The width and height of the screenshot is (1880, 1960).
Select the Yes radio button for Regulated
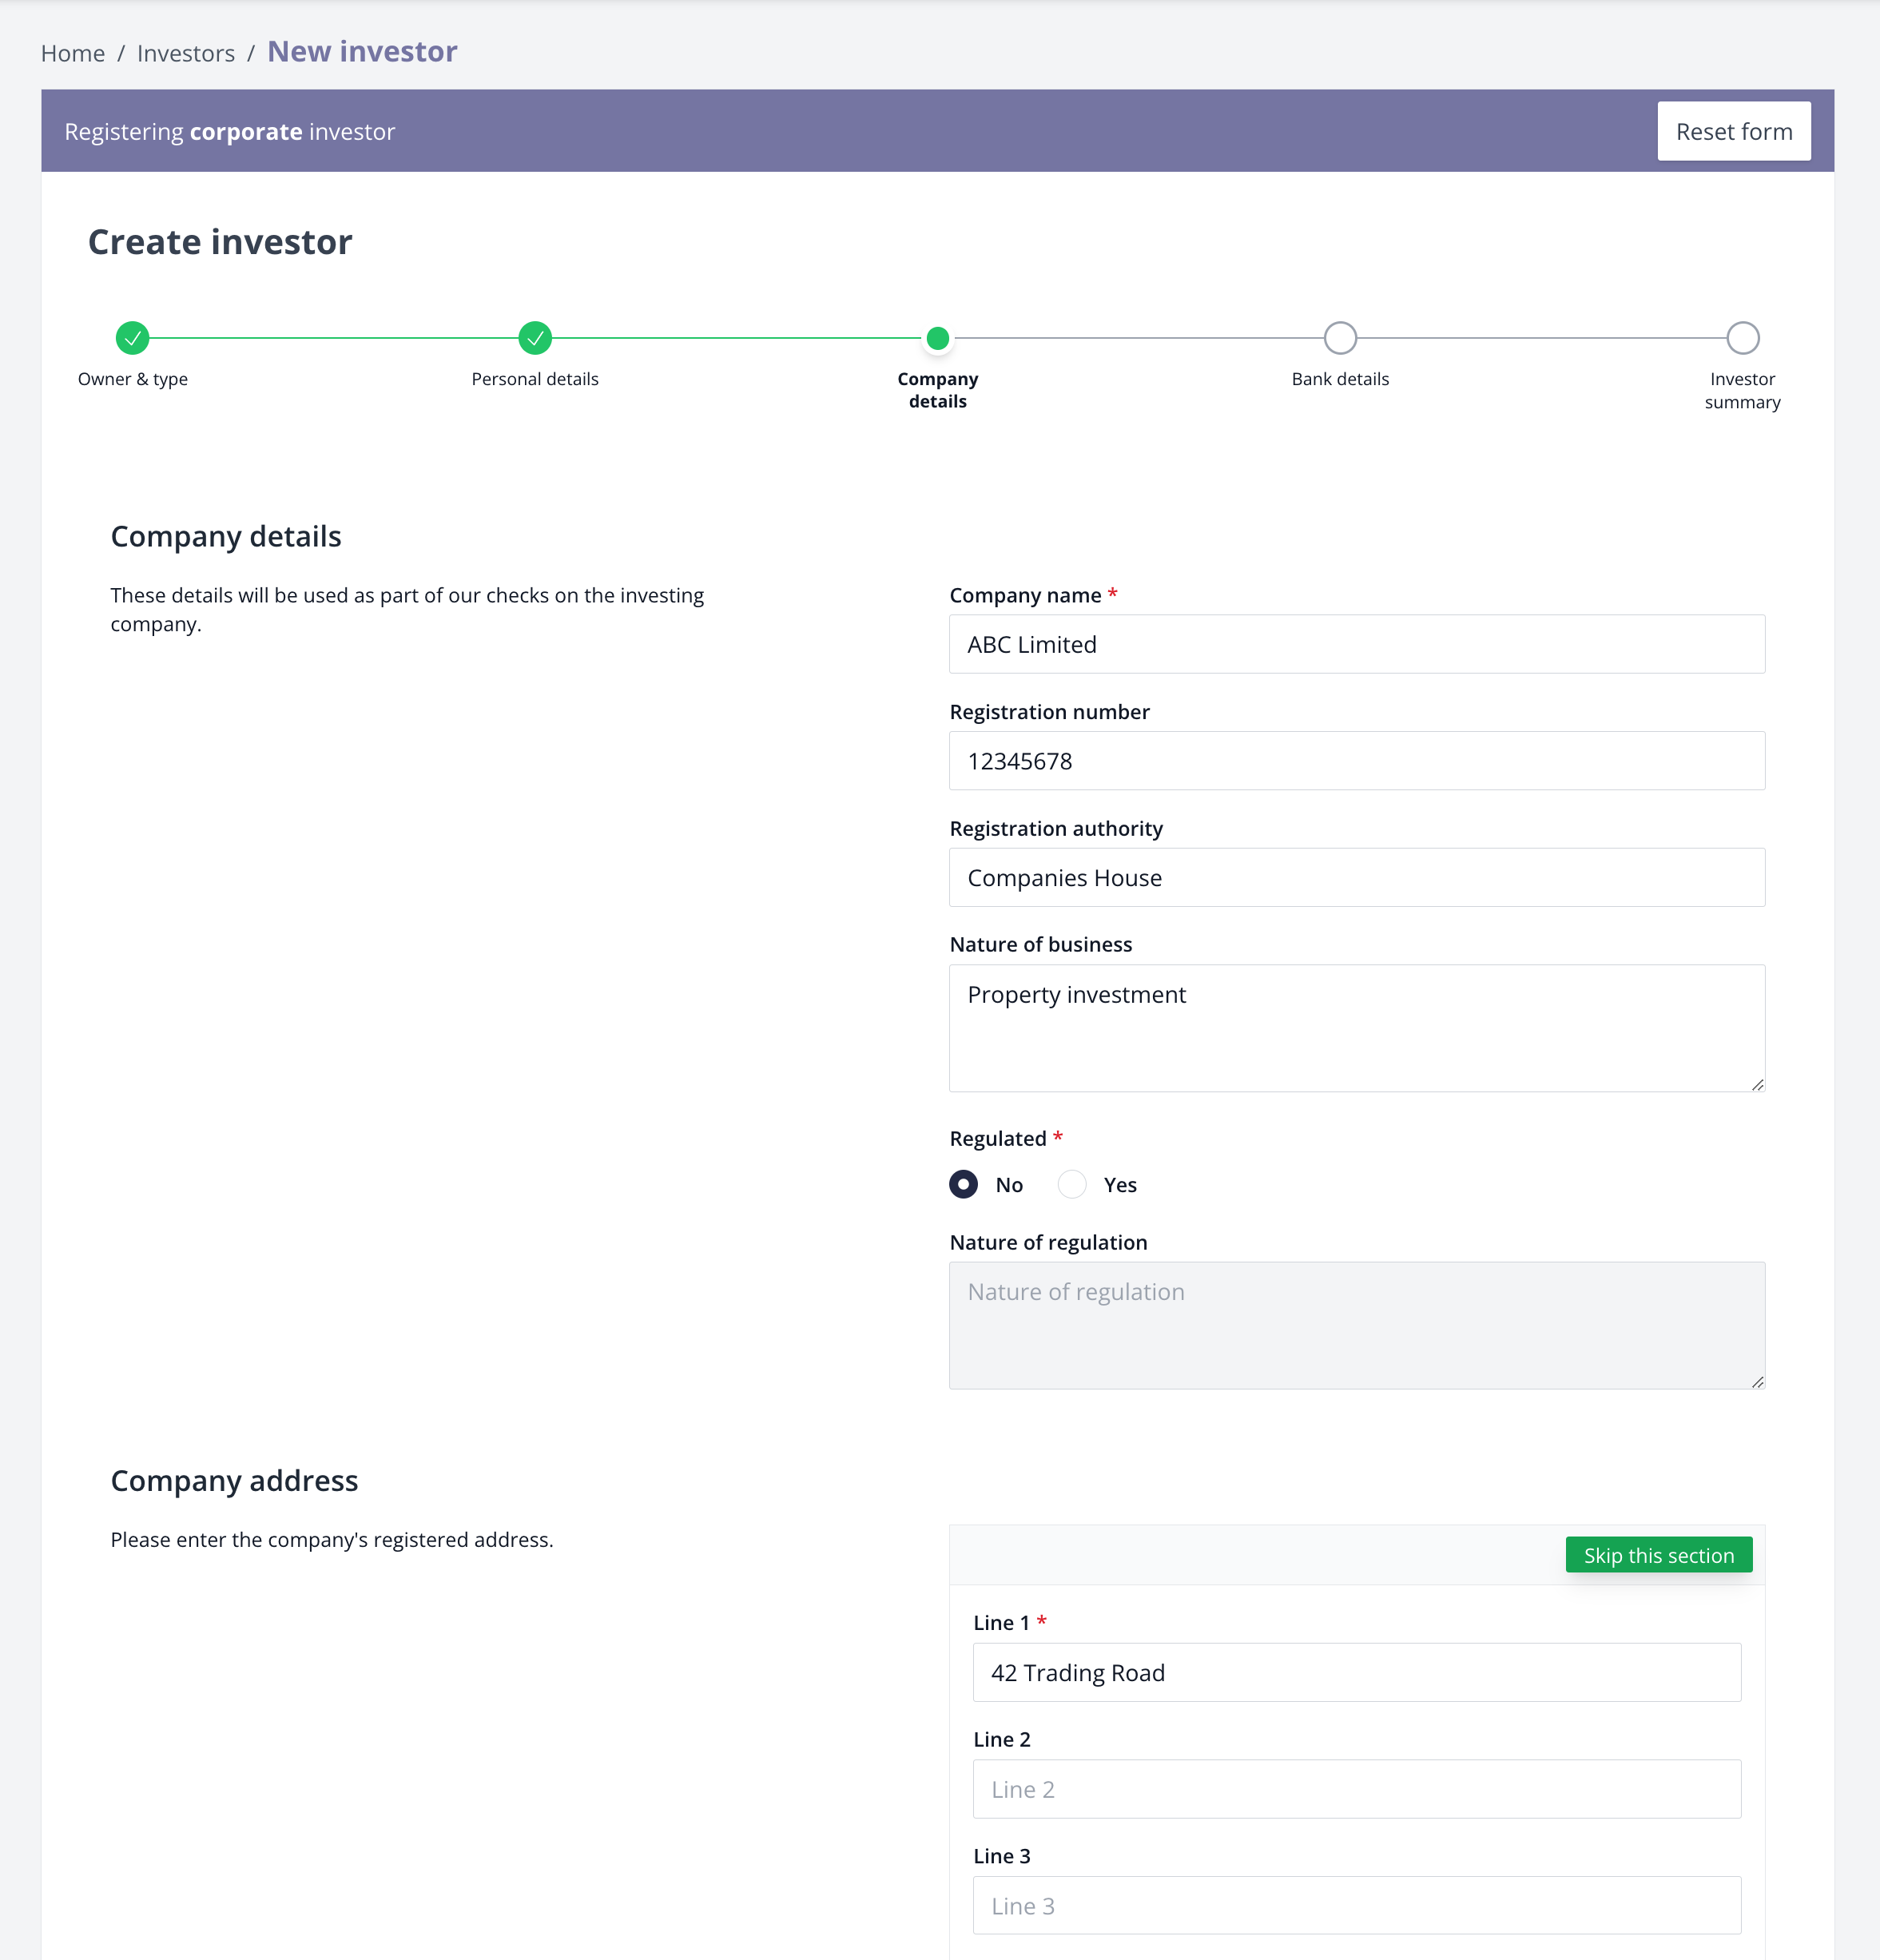pos(1072,1184)
